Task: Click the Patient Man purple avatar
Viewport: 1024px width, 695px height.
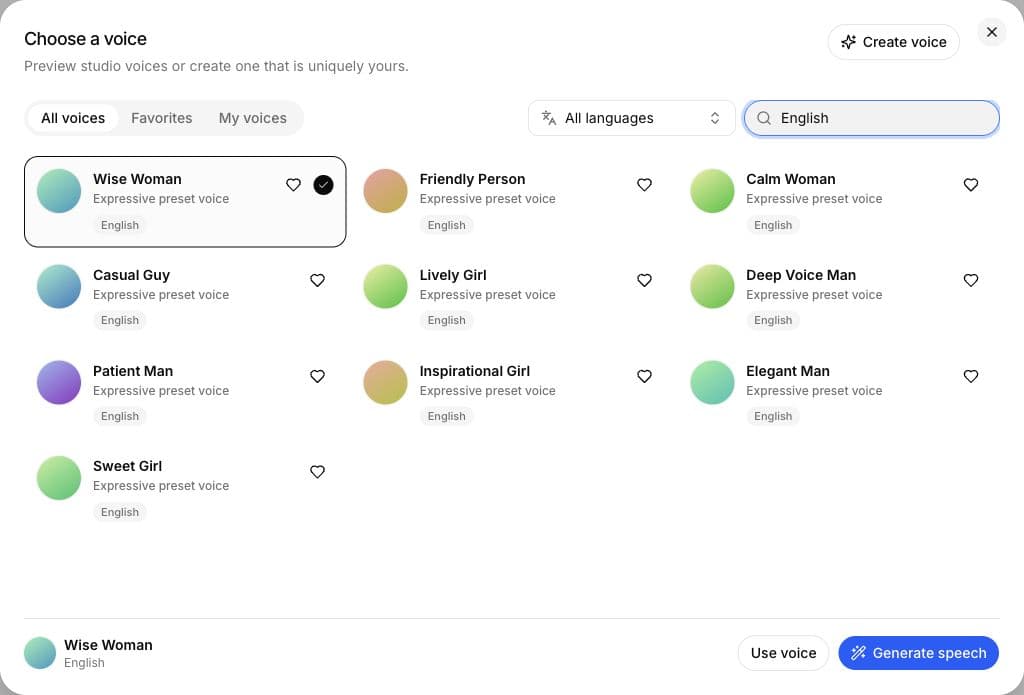Action: click(59, 382)
